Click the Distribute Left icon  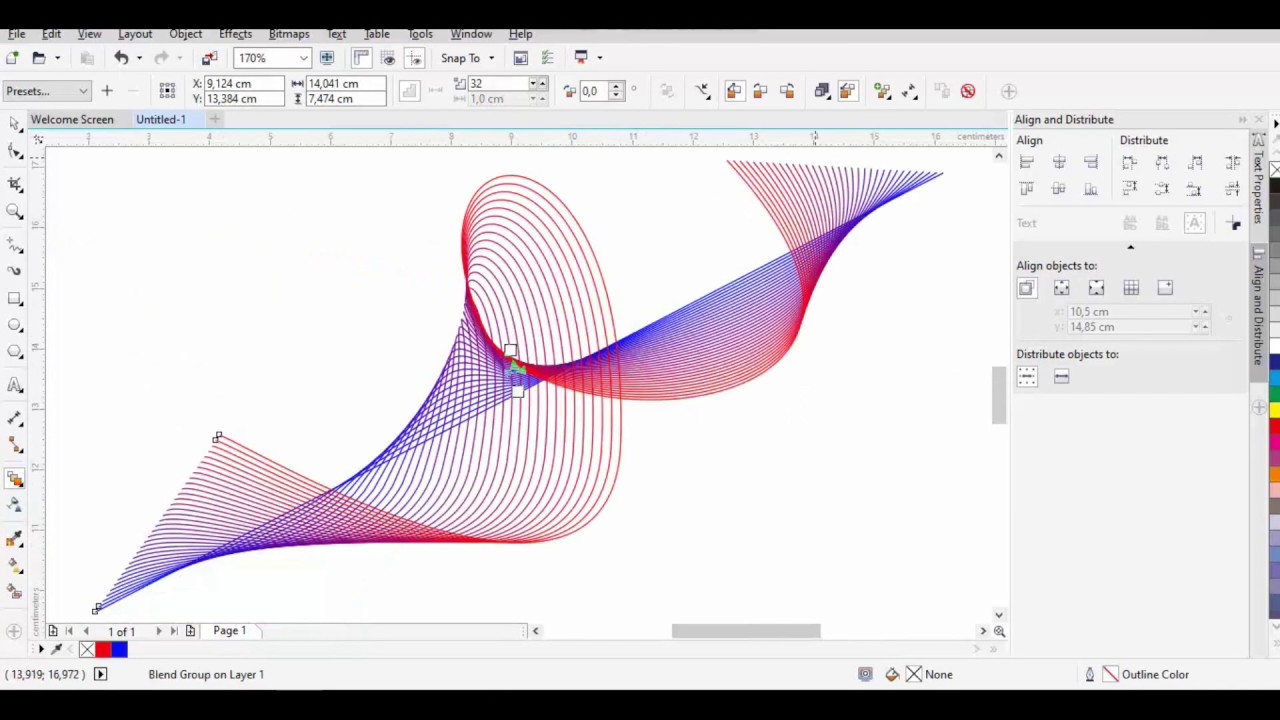1130,163
